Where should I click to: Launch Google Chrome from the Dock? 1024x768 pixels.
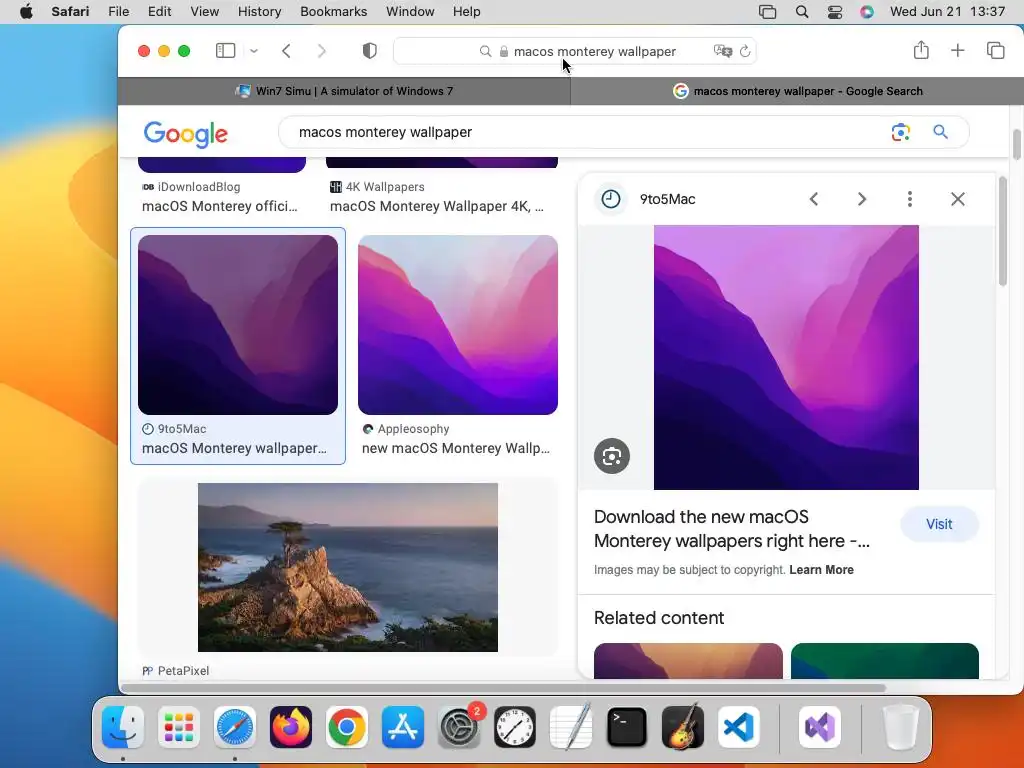click(347, 727)
